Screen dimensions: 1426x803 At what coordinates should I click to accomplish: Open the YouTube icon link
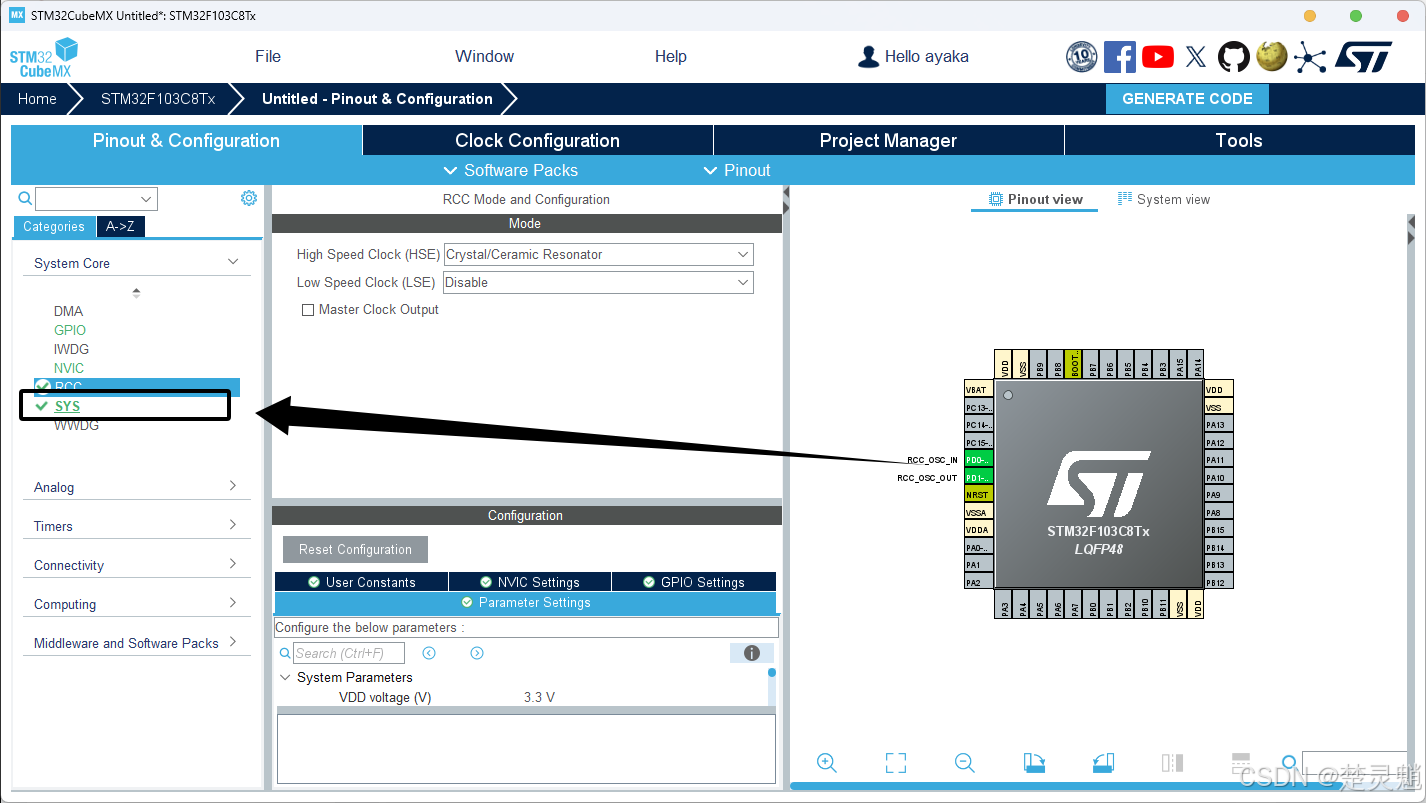tap(1157, 57)
